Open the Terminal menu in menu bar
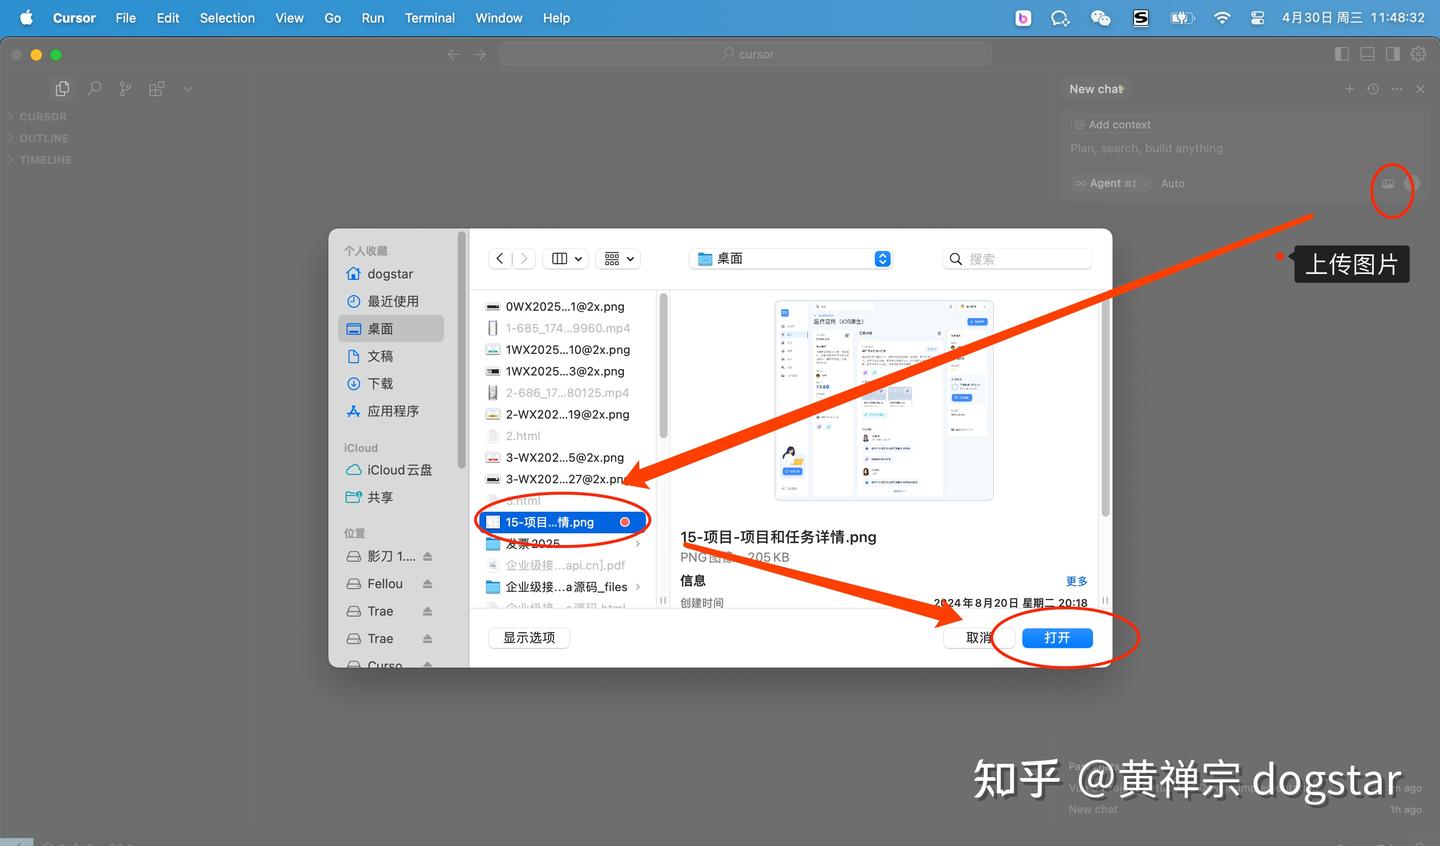 430,17
